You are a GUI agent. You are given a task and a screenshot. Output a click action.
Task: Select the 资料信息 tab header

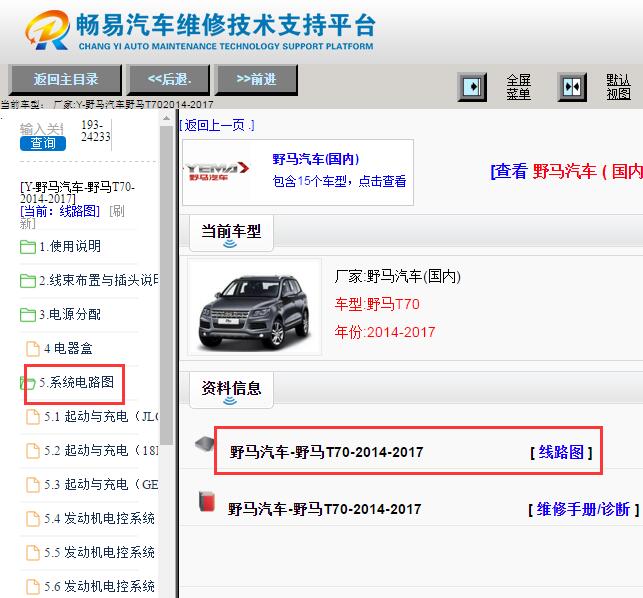[x=231, y=389]
